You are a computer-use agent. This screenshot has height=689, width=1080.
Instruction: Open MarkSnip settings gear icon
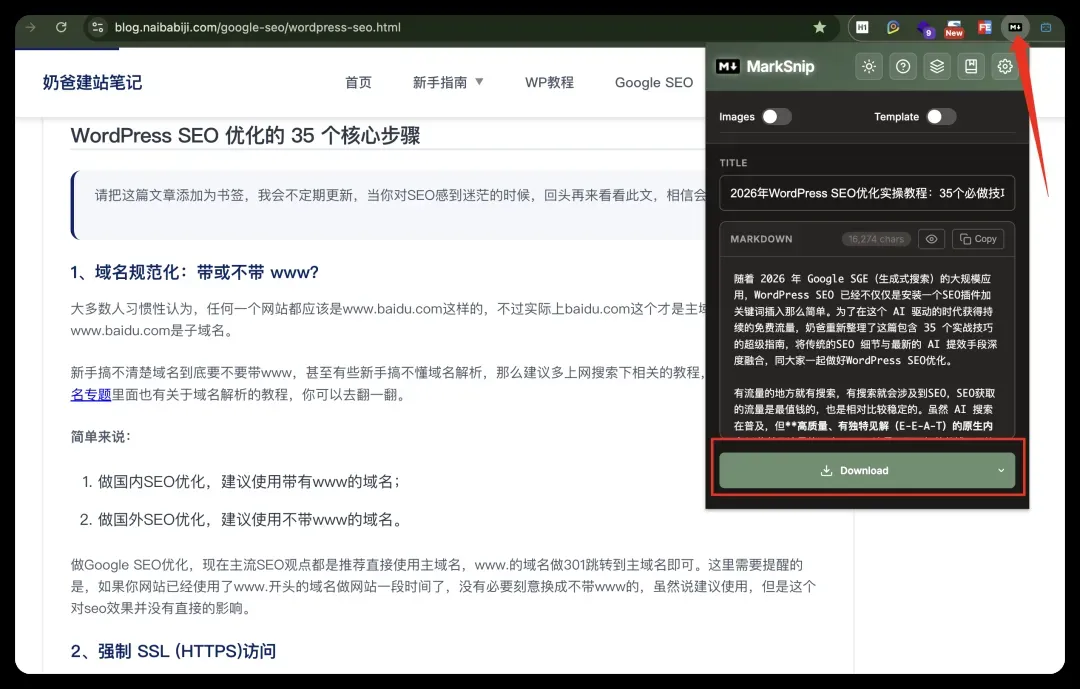pyautogui.click(x=1005, y=67)
